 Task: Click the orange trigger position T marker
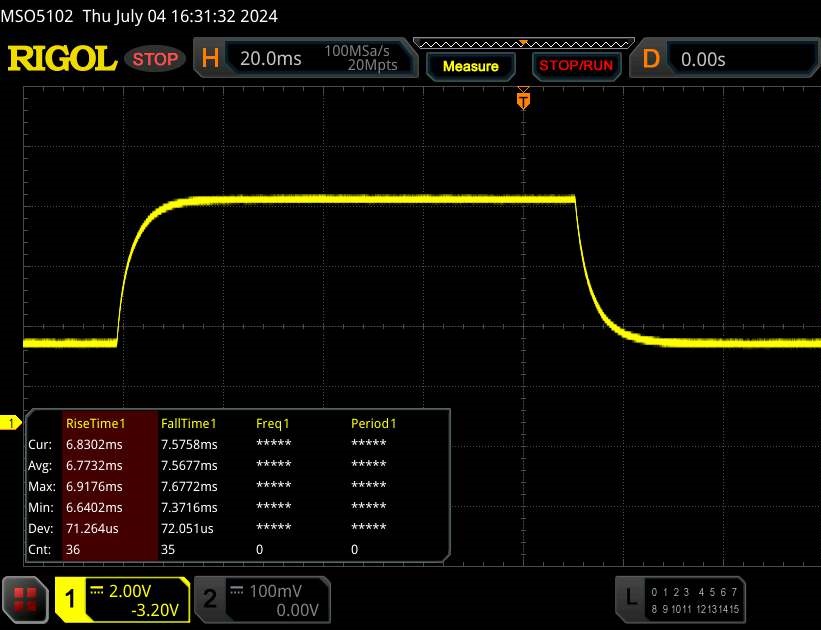[x=522, y=100]
